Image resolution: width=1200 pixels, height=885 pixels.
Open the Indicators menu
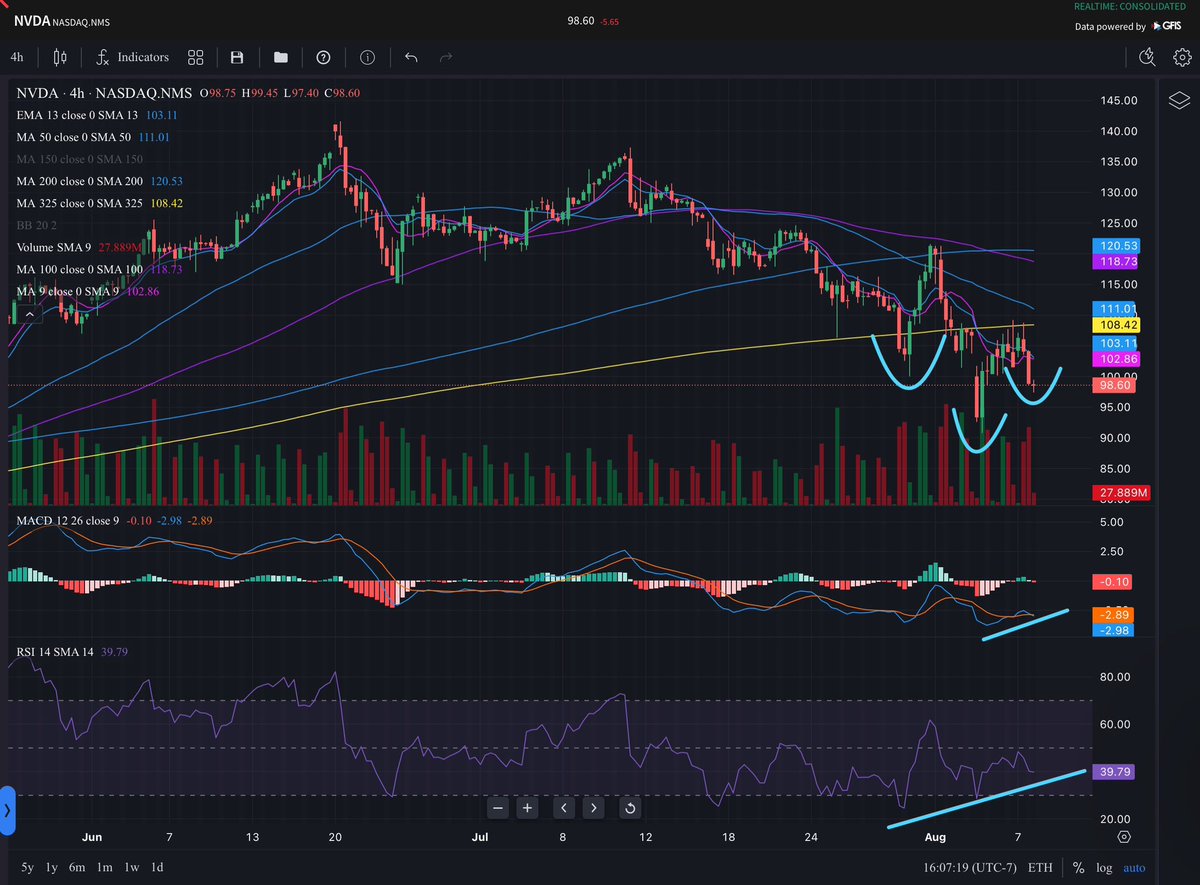[132, 57]
